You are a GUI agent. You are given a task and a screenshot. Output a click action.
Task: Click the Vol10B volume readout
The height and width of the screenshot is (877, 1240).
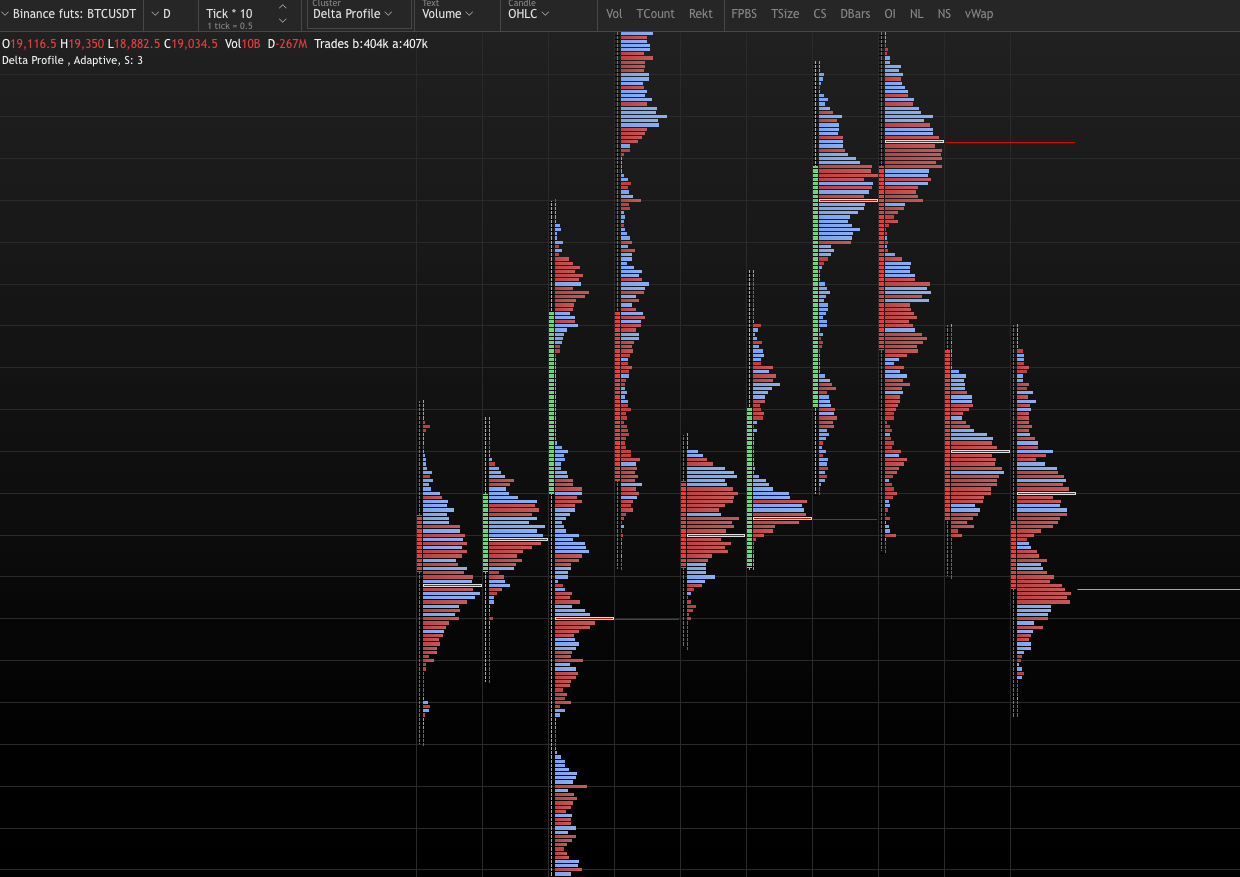(243, 44)
